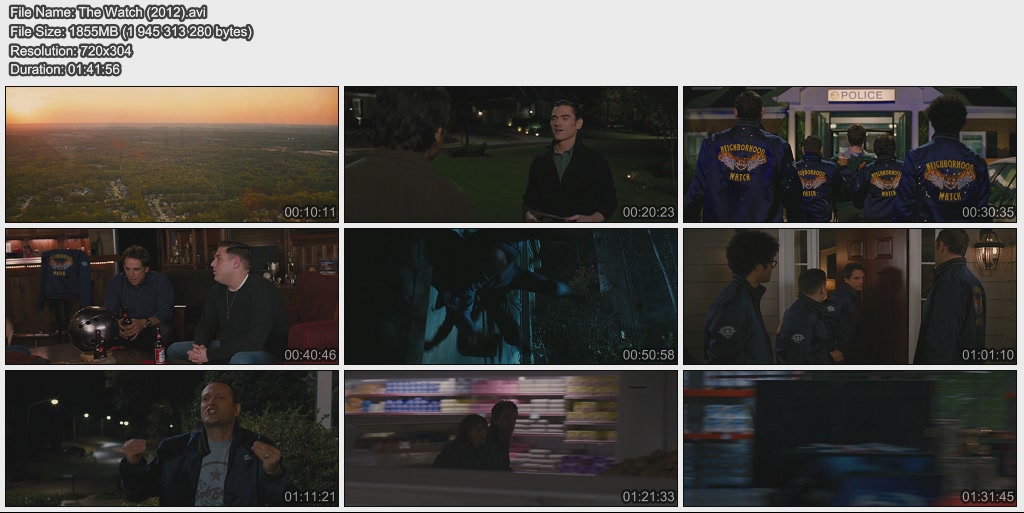
Task: Click the File Size text line
Action: [131, 31]
